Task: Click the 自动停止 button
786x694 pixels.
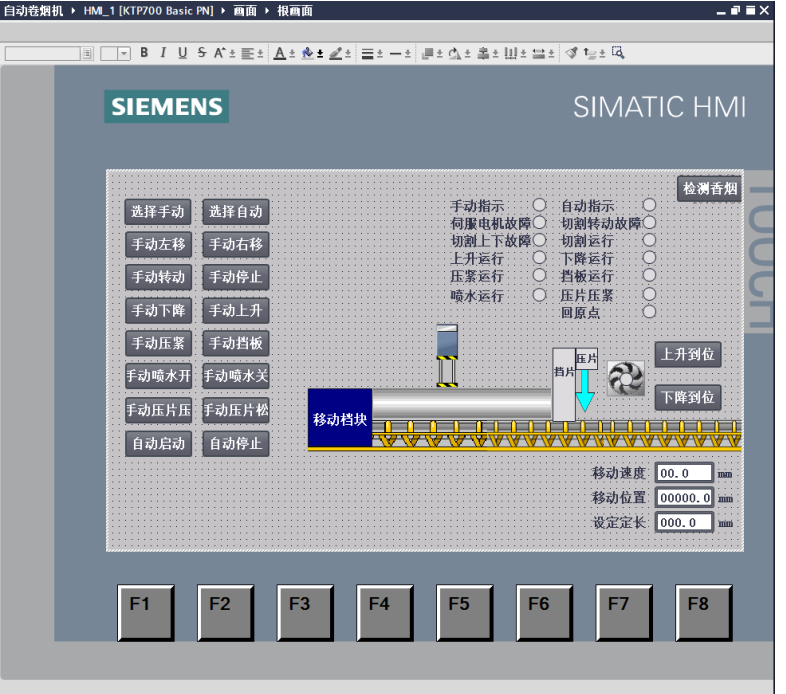Action: pos(236,444)
